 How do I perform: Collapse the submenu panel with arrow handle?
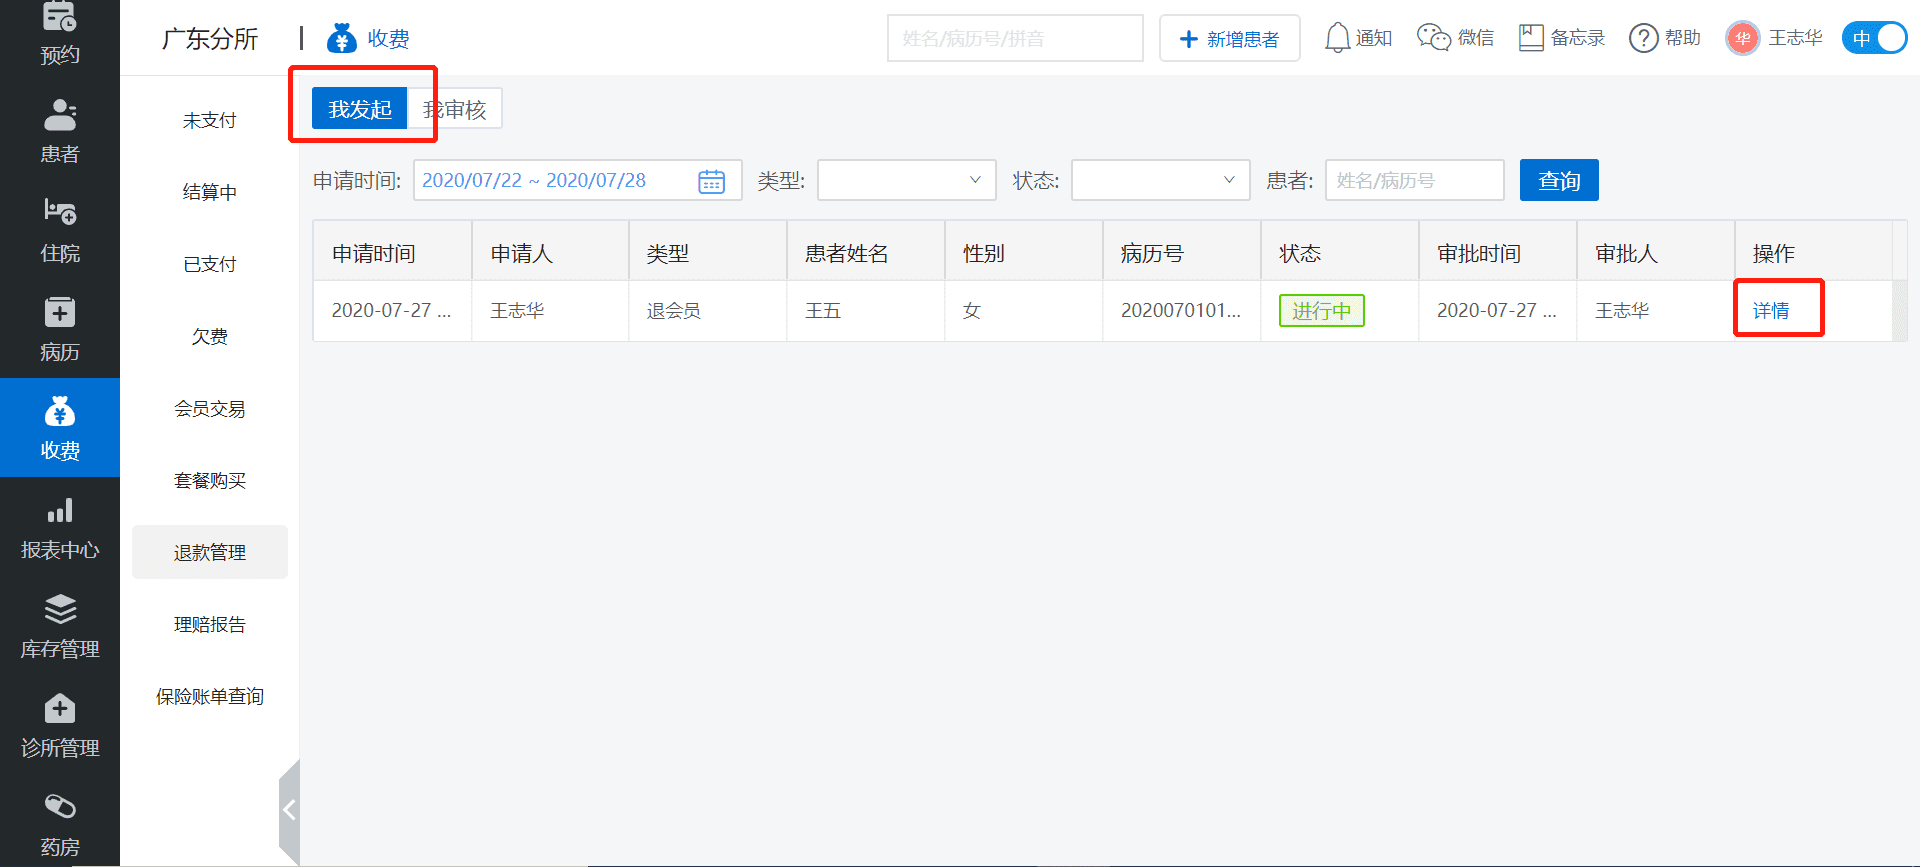click(x=289, y=810)
